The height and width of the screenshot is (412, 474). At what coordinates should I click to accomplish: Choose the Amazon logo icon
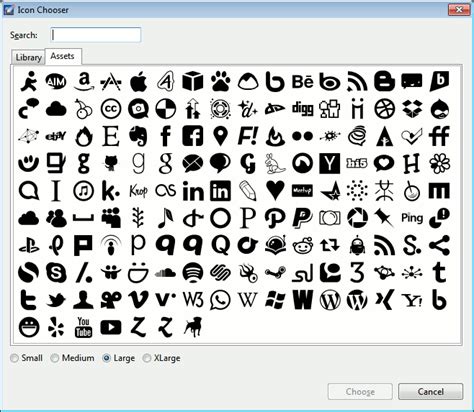coord(84,81)
